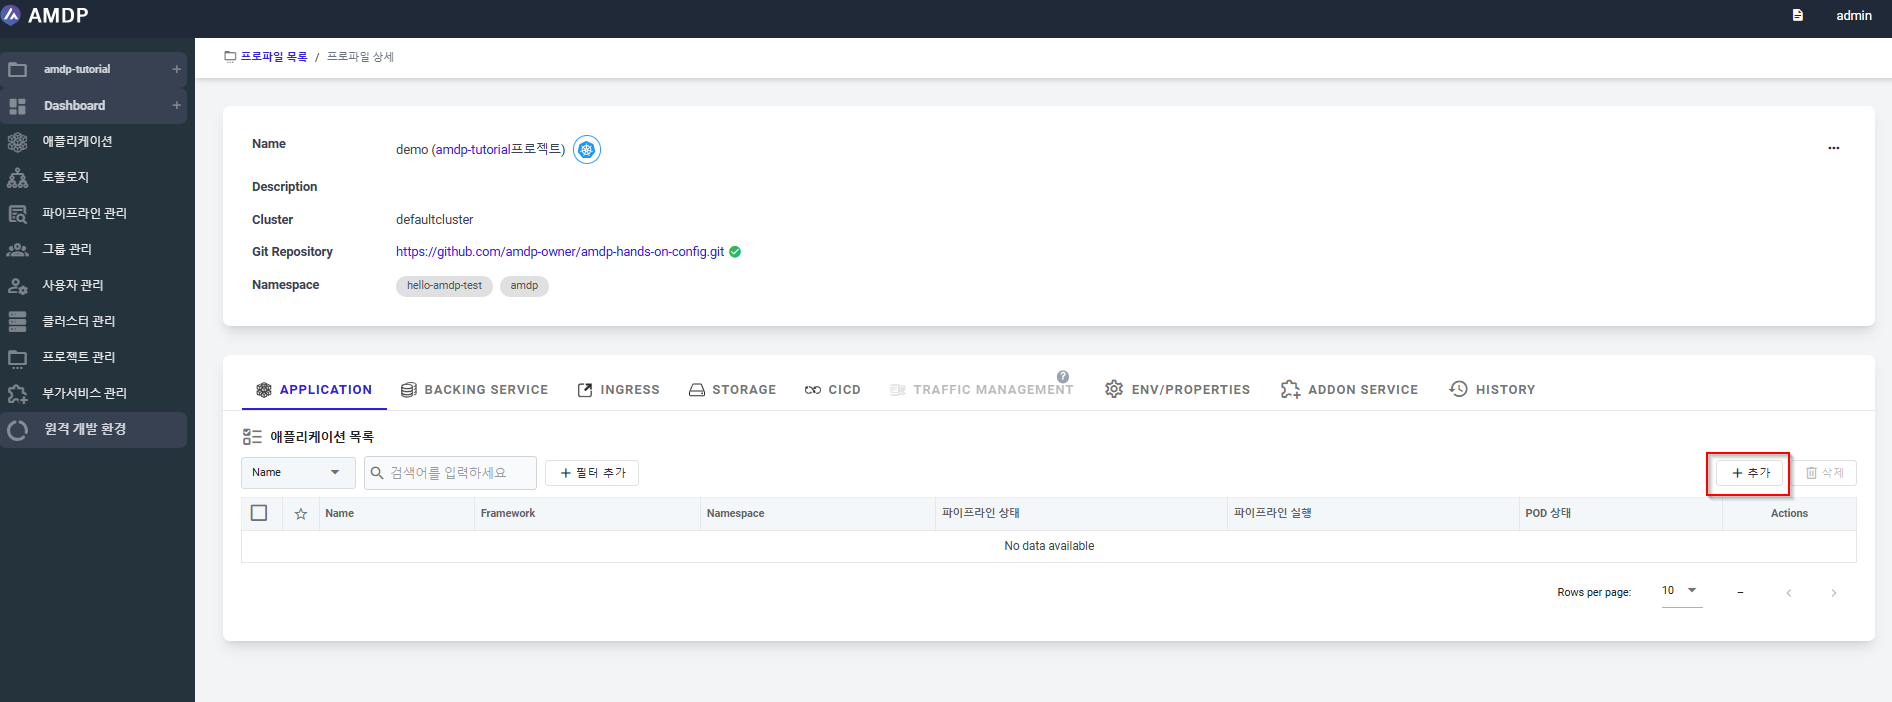
Task: Switch to the STORAGE tab
Action: coord(732,390)
